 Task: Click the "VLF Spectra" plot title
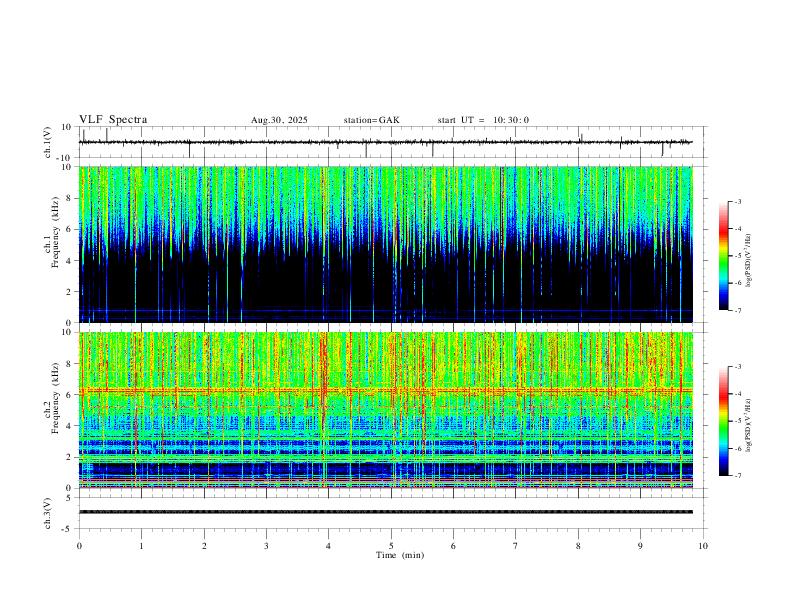113,120
